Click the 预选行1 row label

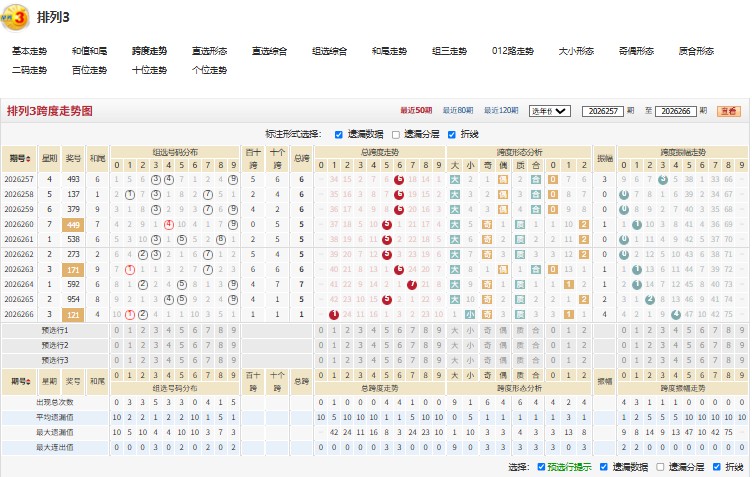pos(55,330)
